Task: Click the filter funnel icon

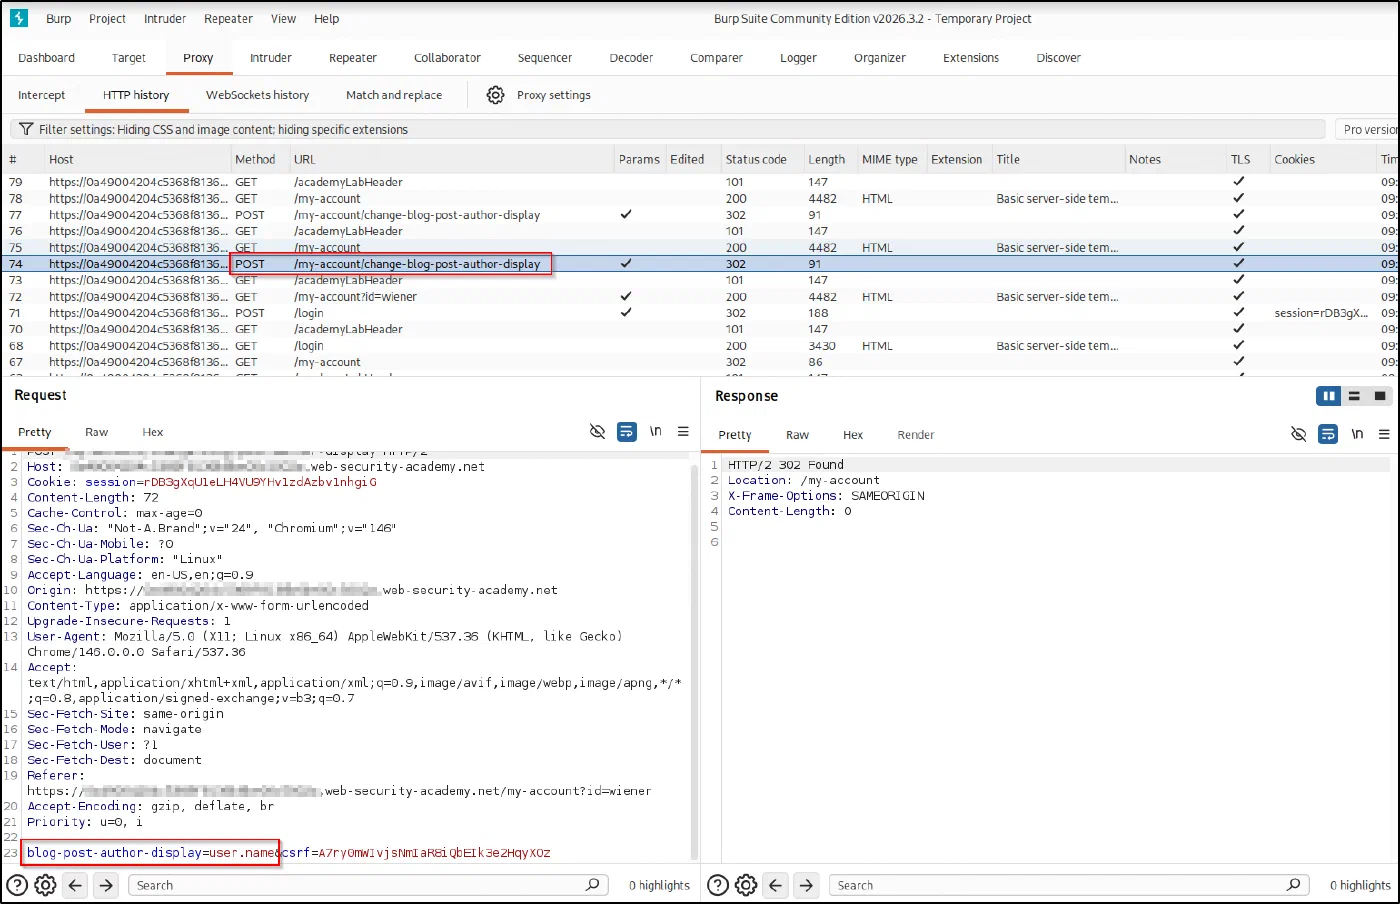Action: (x=26, y=129)
